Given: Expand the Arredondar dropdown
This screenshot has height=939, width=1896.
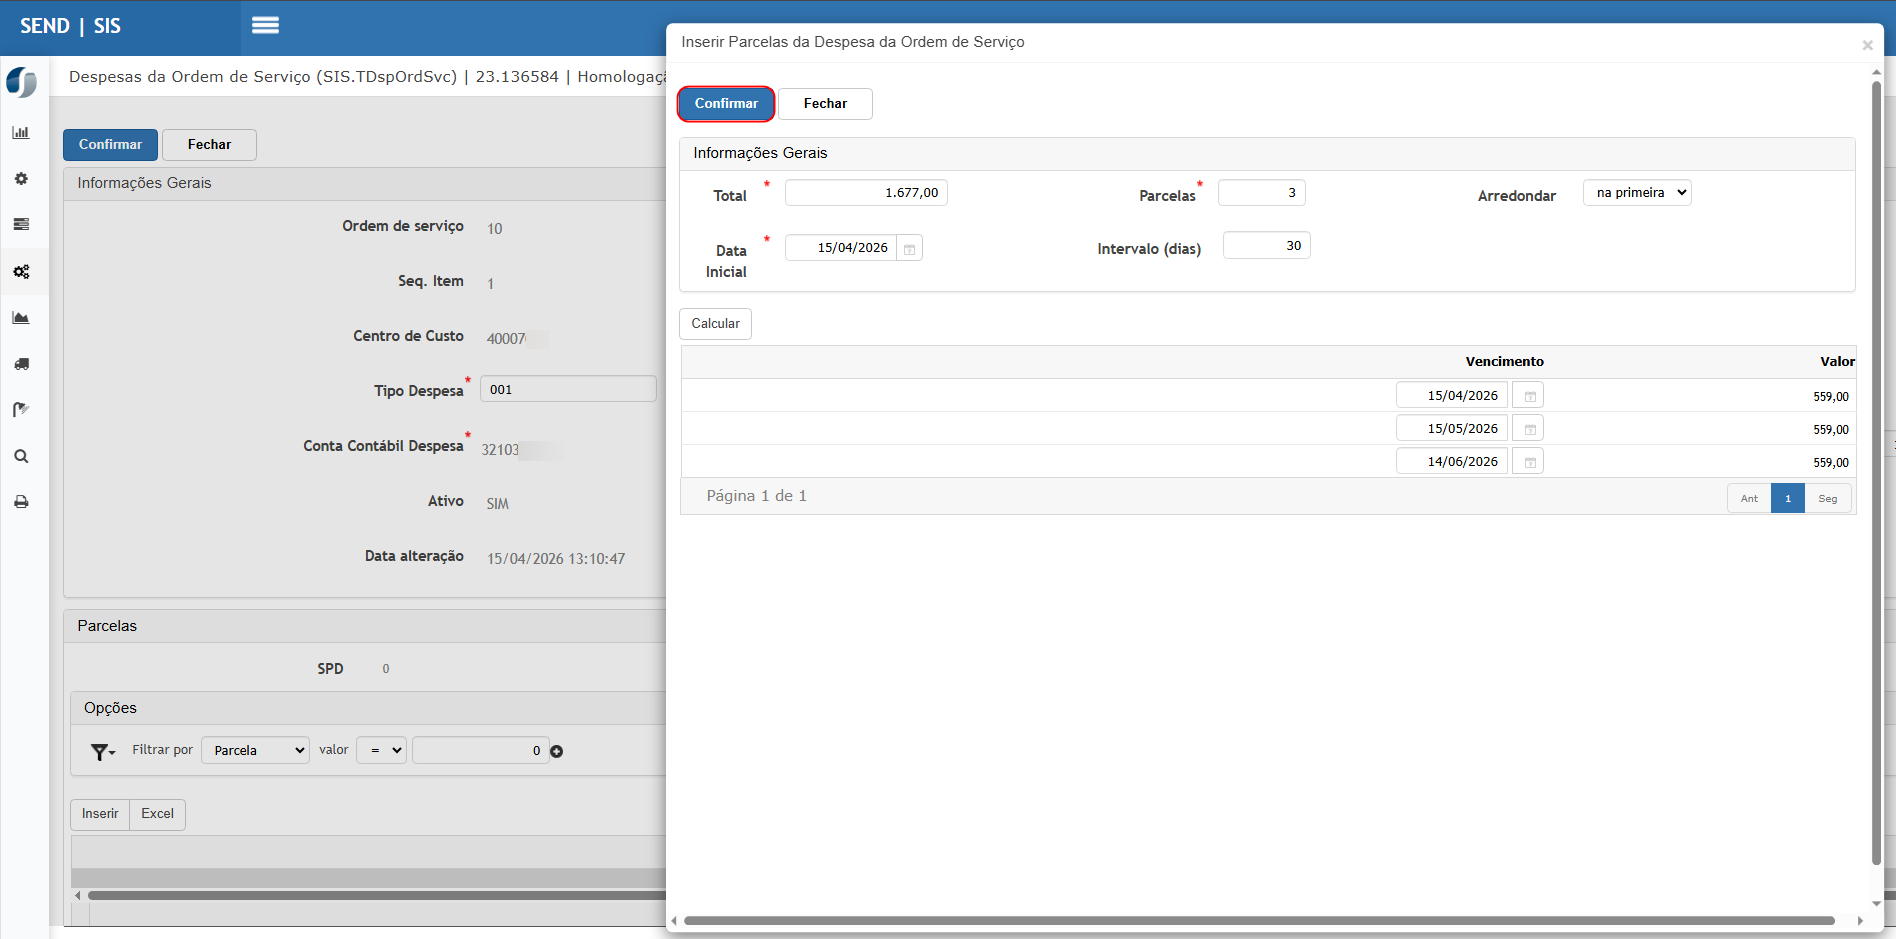Looking at the screenshot, I should click(x=1637, y=193).
